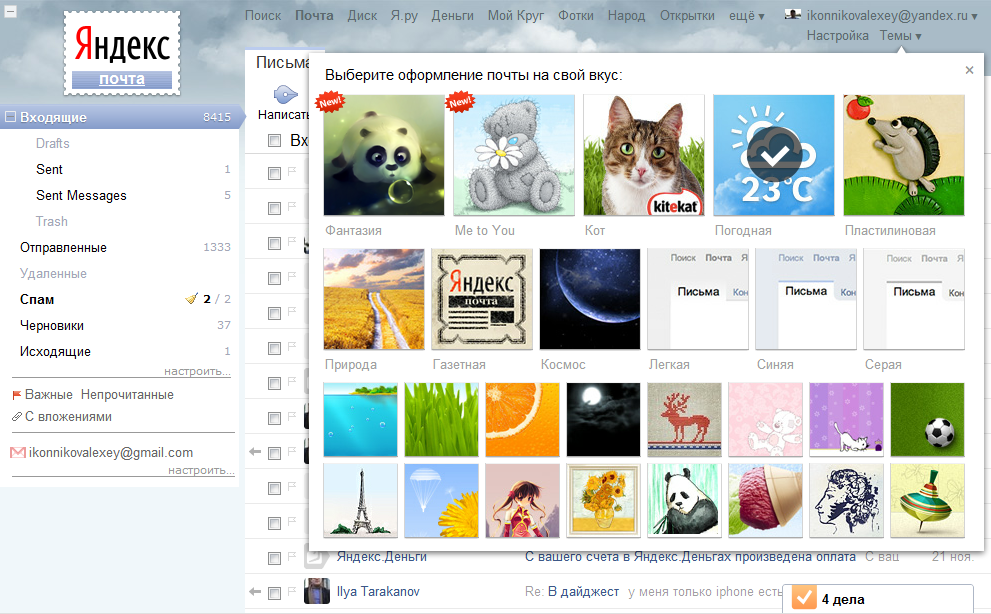Select the Погодная weather theme
The width and height of the screenshot is (991, 614).
tap(774, 156)
